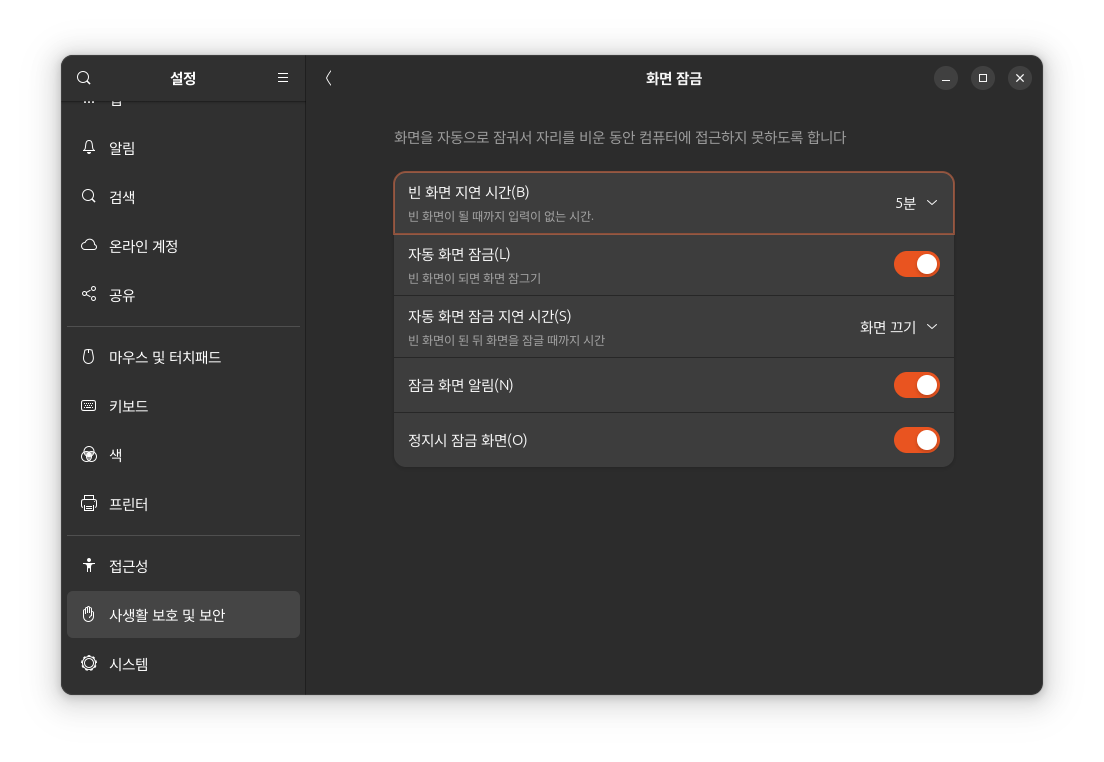Click the mouse icon for 마우스 및 터치패드
The image size is (1104, 762).
(89, 356)
